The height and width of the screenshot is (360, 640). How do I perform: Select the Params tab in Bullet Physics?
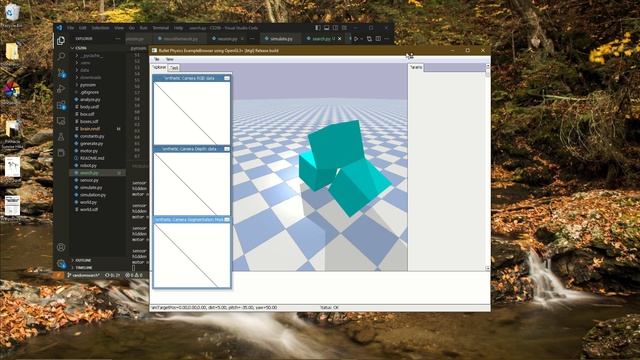(416, 67)
